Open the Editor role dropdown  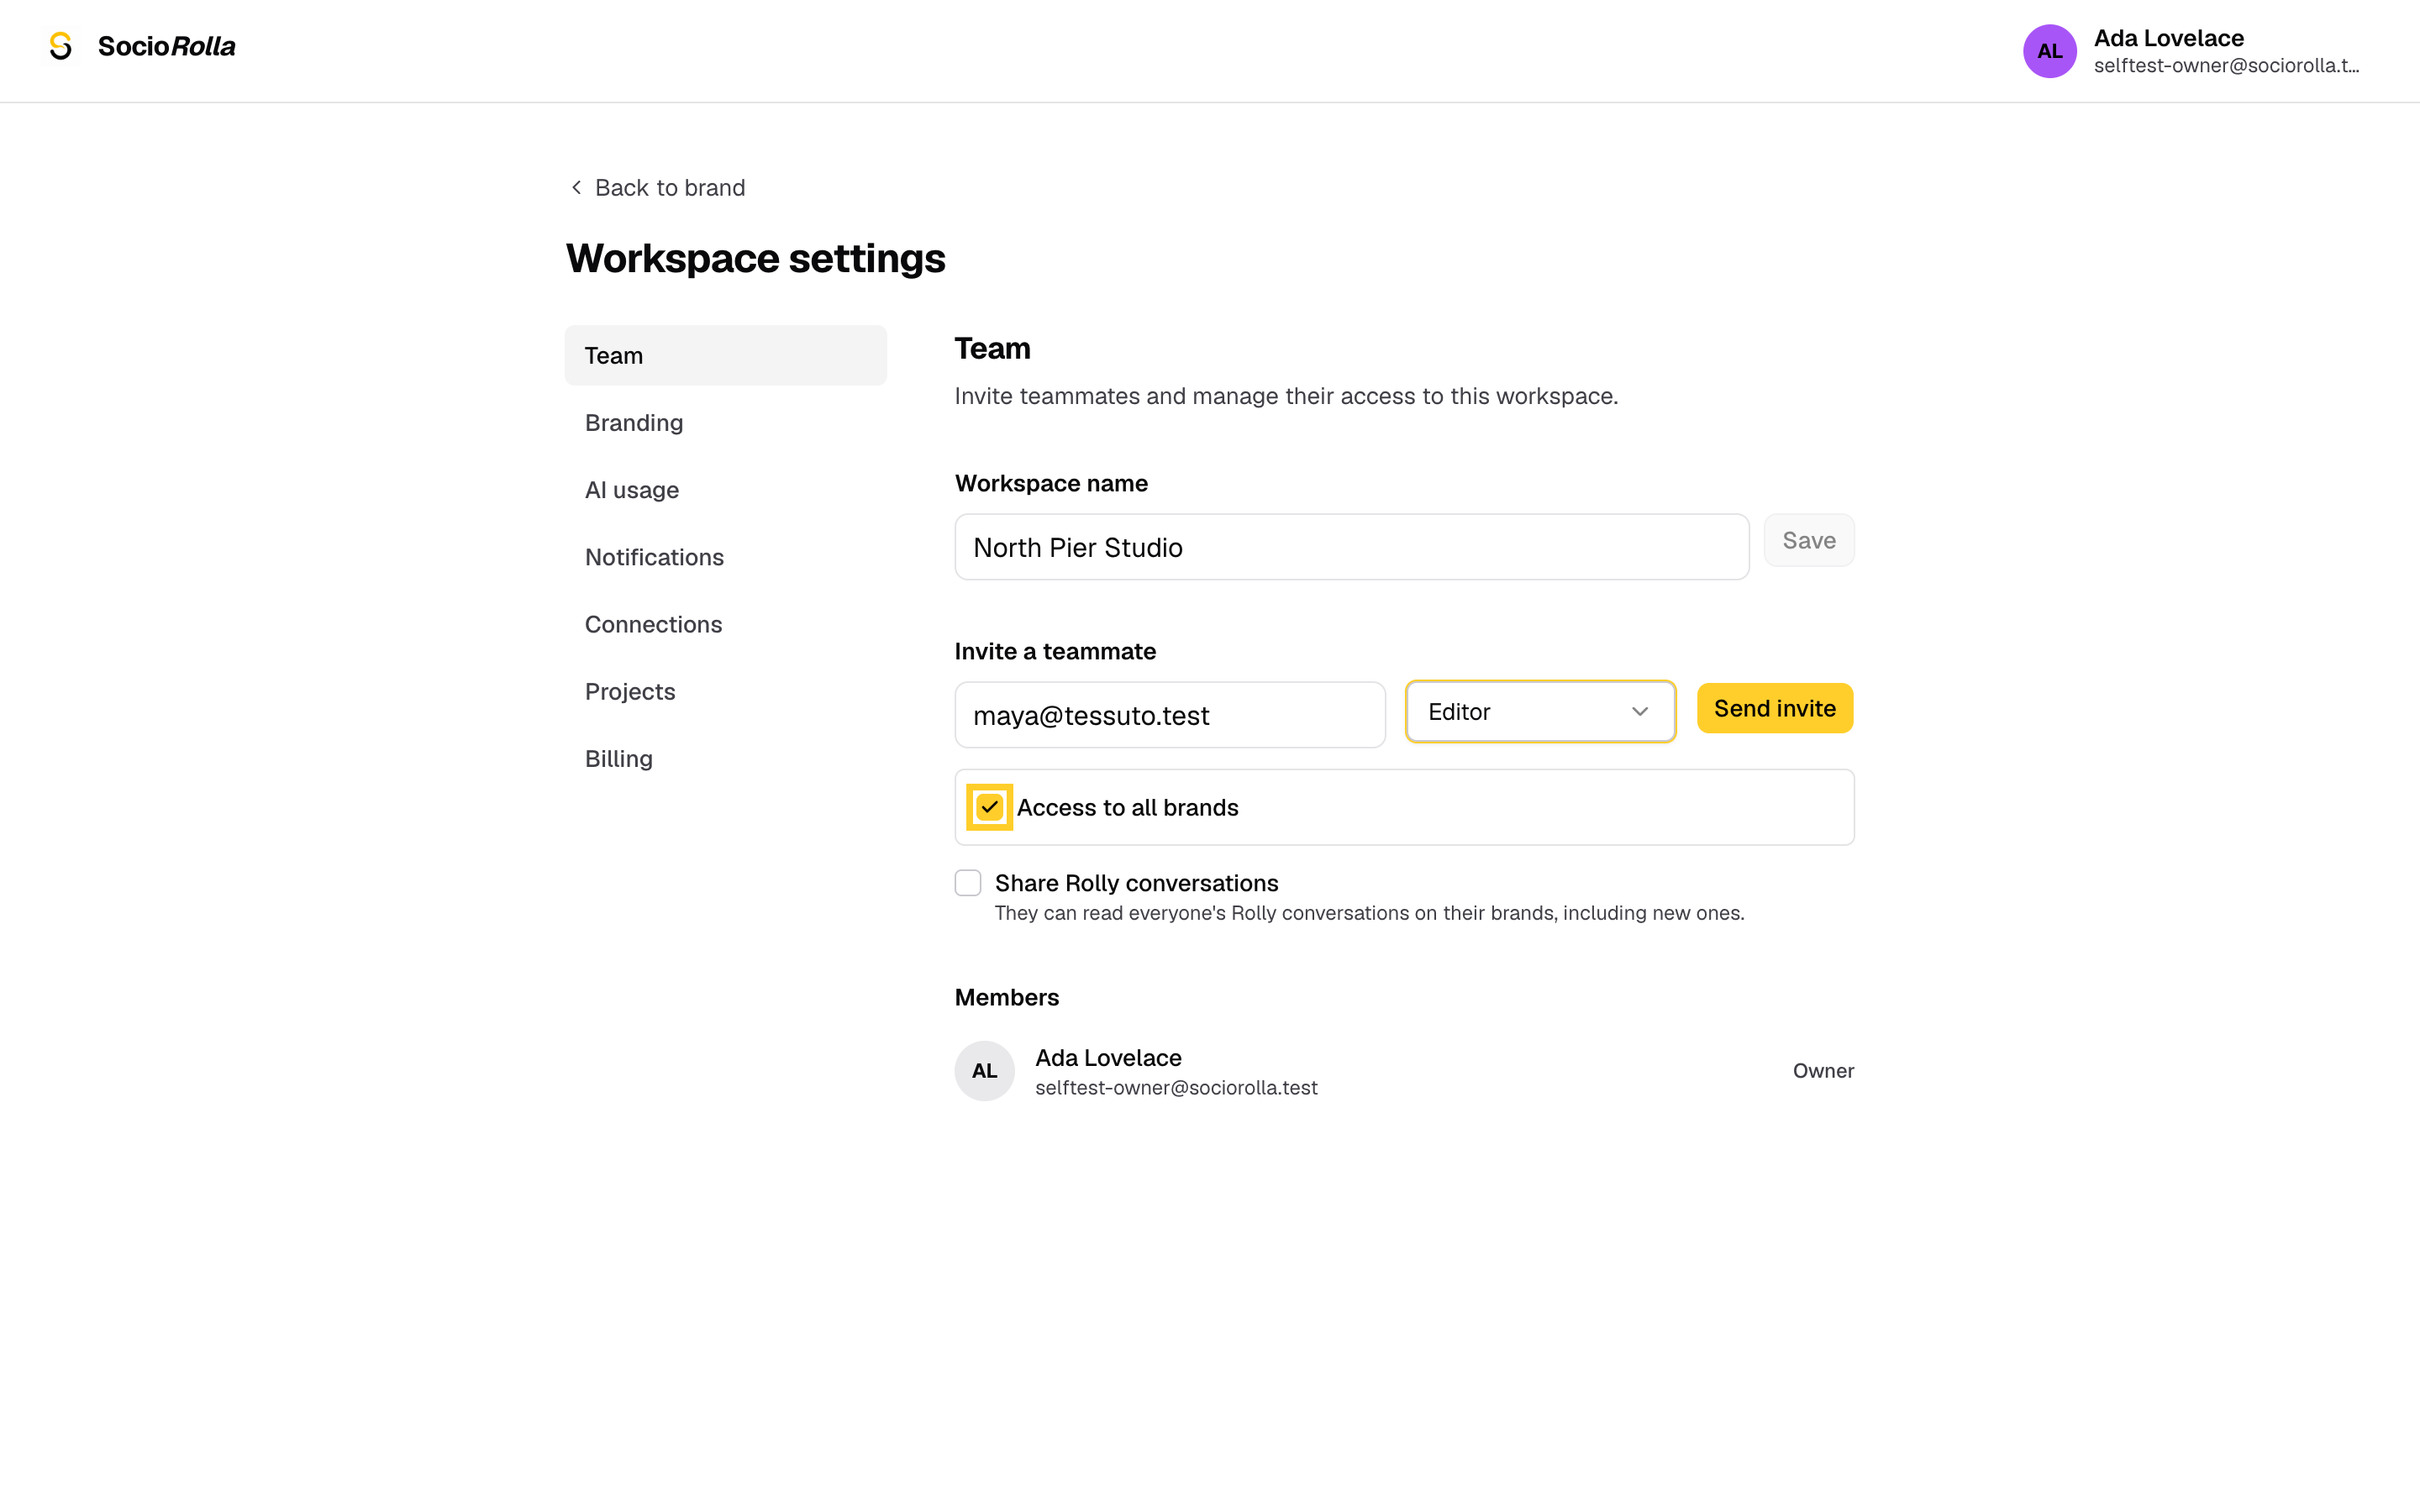click(x=1539, y=711)
